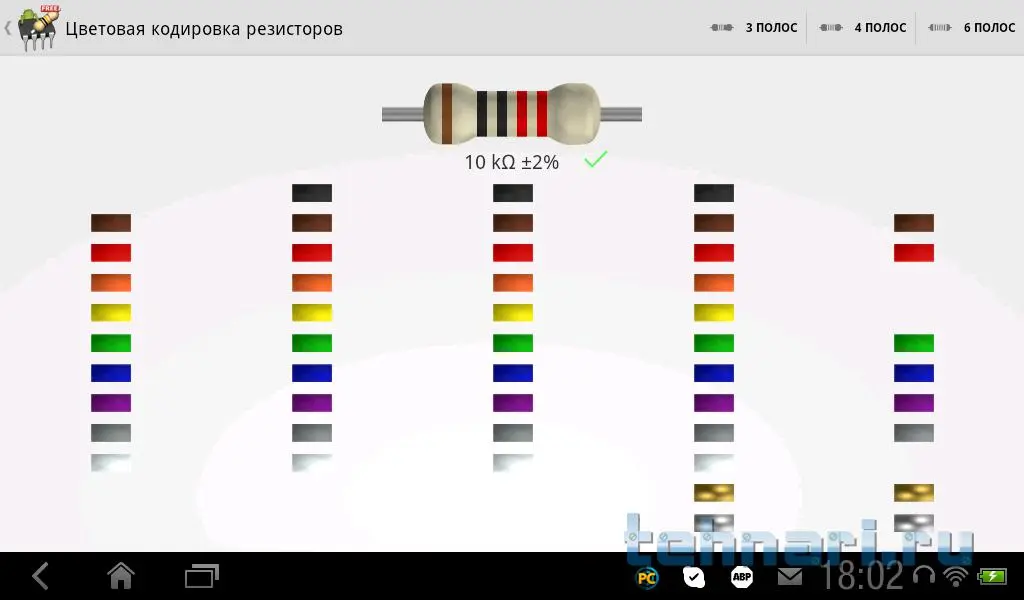Select green in first band column
Screen dimensions: 1024x600
click(111, 343)
